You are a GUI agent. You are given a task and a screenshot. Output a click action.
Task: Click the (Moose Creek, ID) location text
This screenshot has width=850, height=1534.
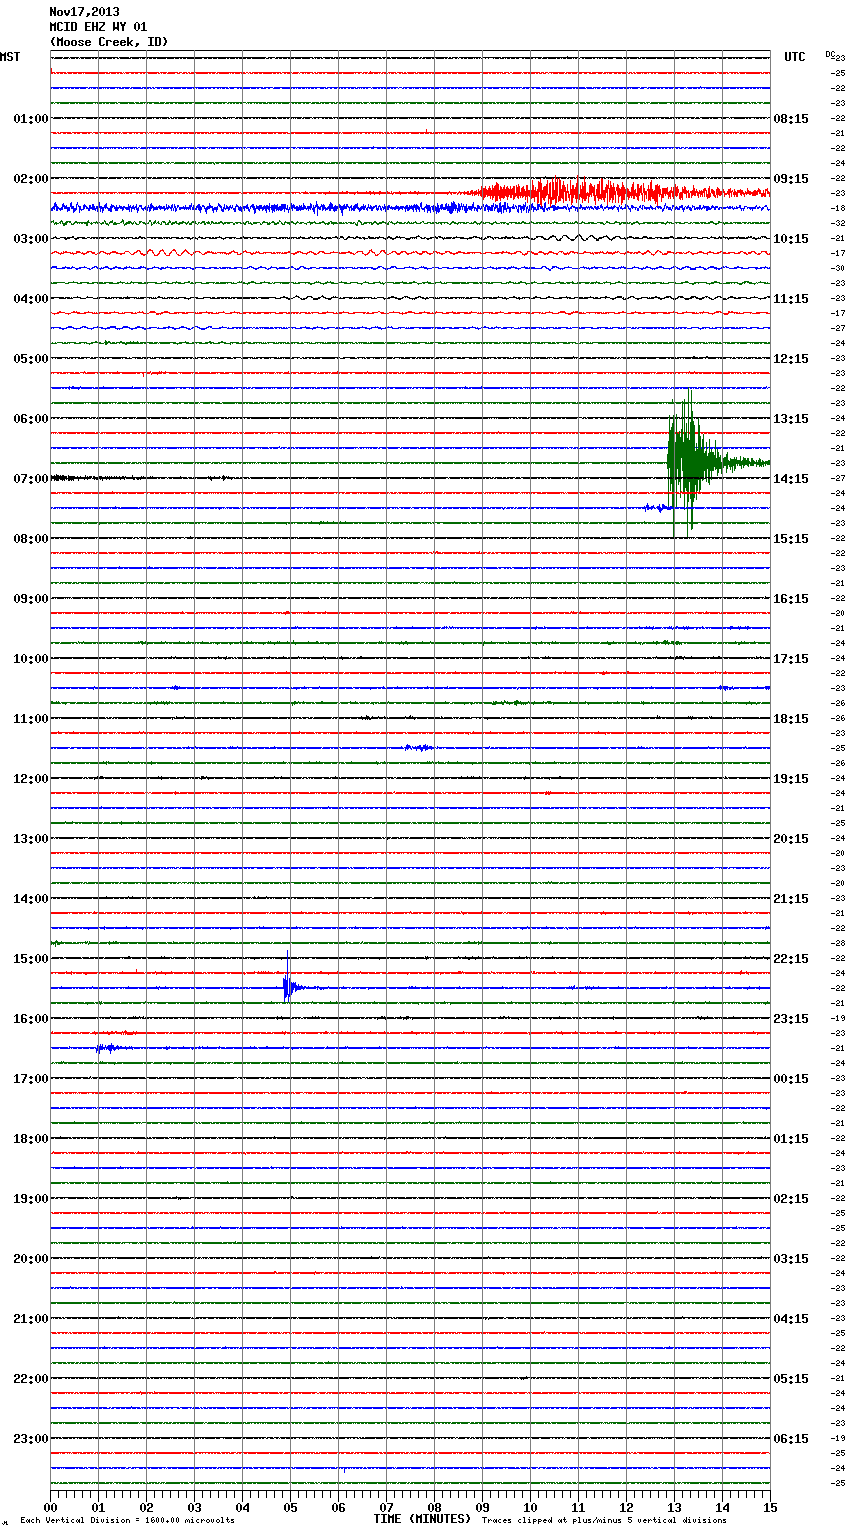(109, 42)
